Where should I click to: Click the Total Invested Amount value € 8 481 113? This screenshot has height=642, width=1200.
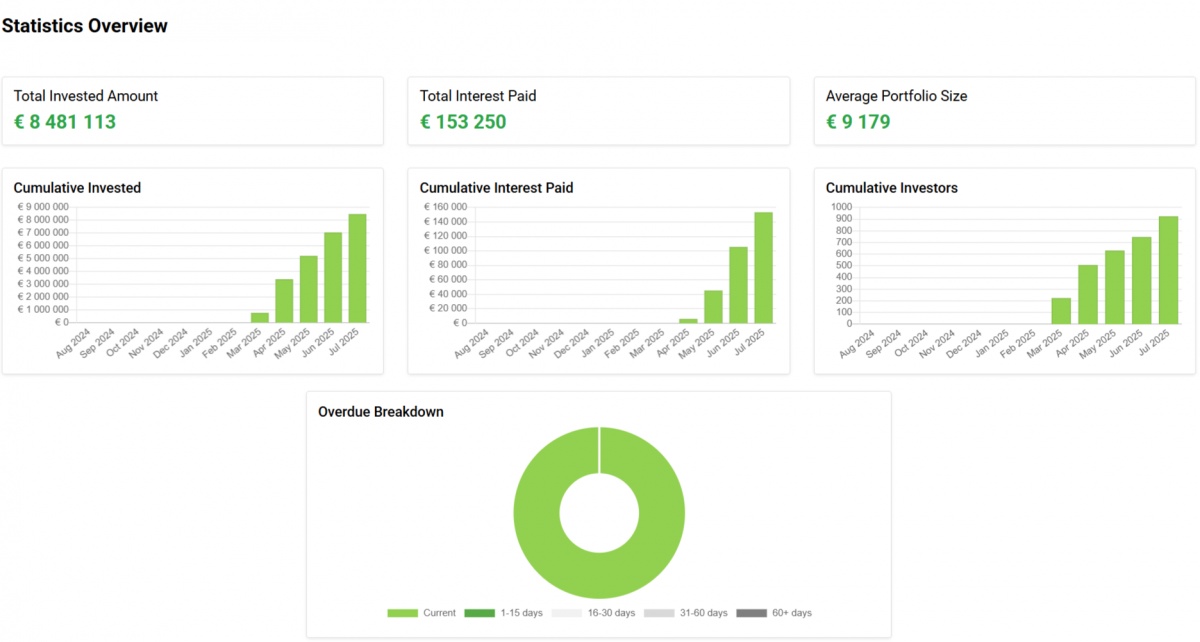click(x=65, y=123)
